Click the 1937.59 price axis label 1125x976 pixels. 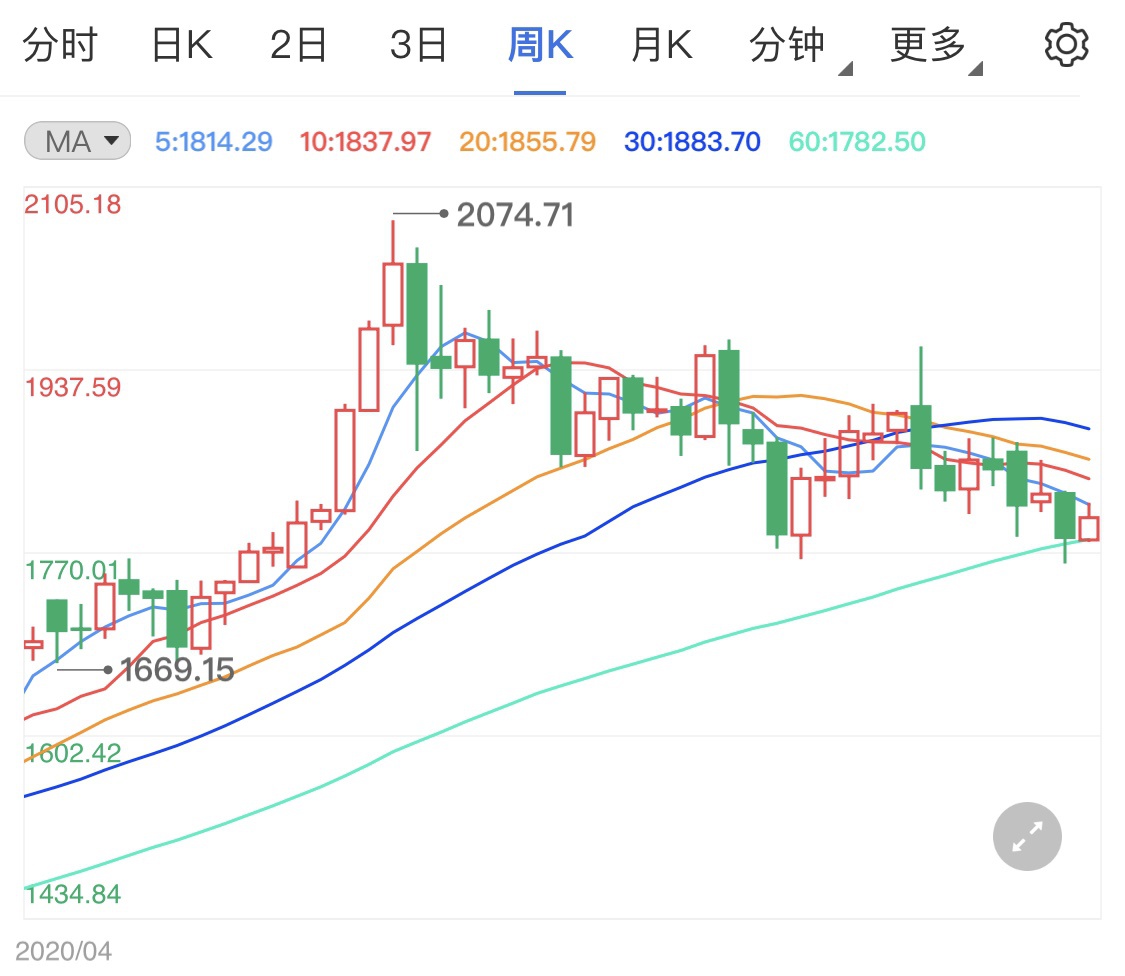(x=73, y=387)
